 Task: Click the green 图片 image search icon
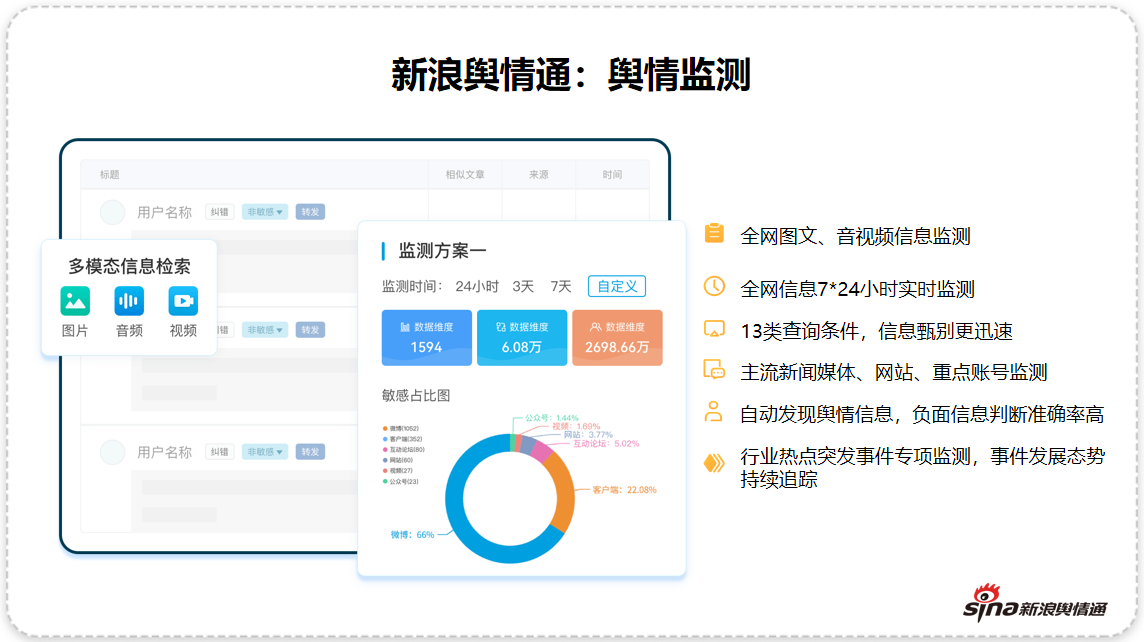75,301
